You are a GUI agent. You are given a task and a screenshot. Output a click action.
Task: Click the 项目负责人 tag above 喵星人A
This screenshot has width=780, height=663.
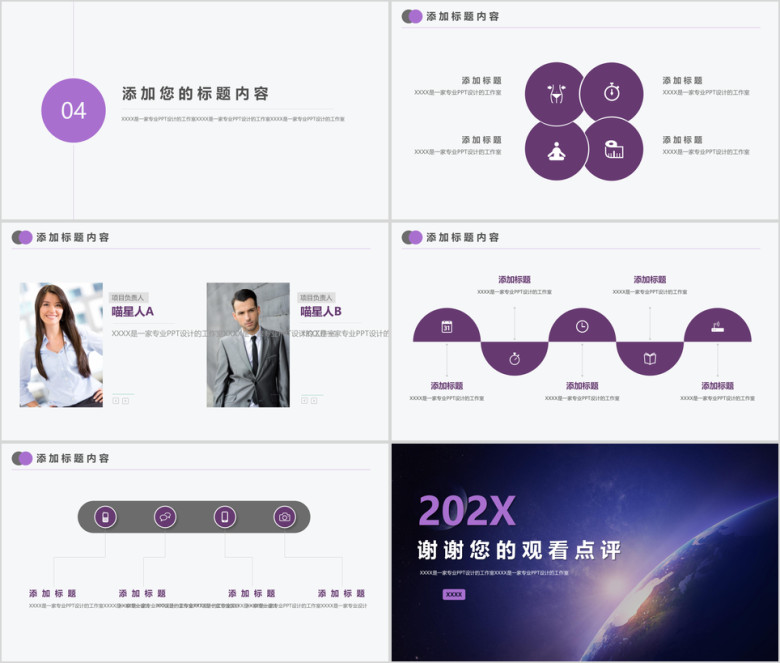point(128,297)
